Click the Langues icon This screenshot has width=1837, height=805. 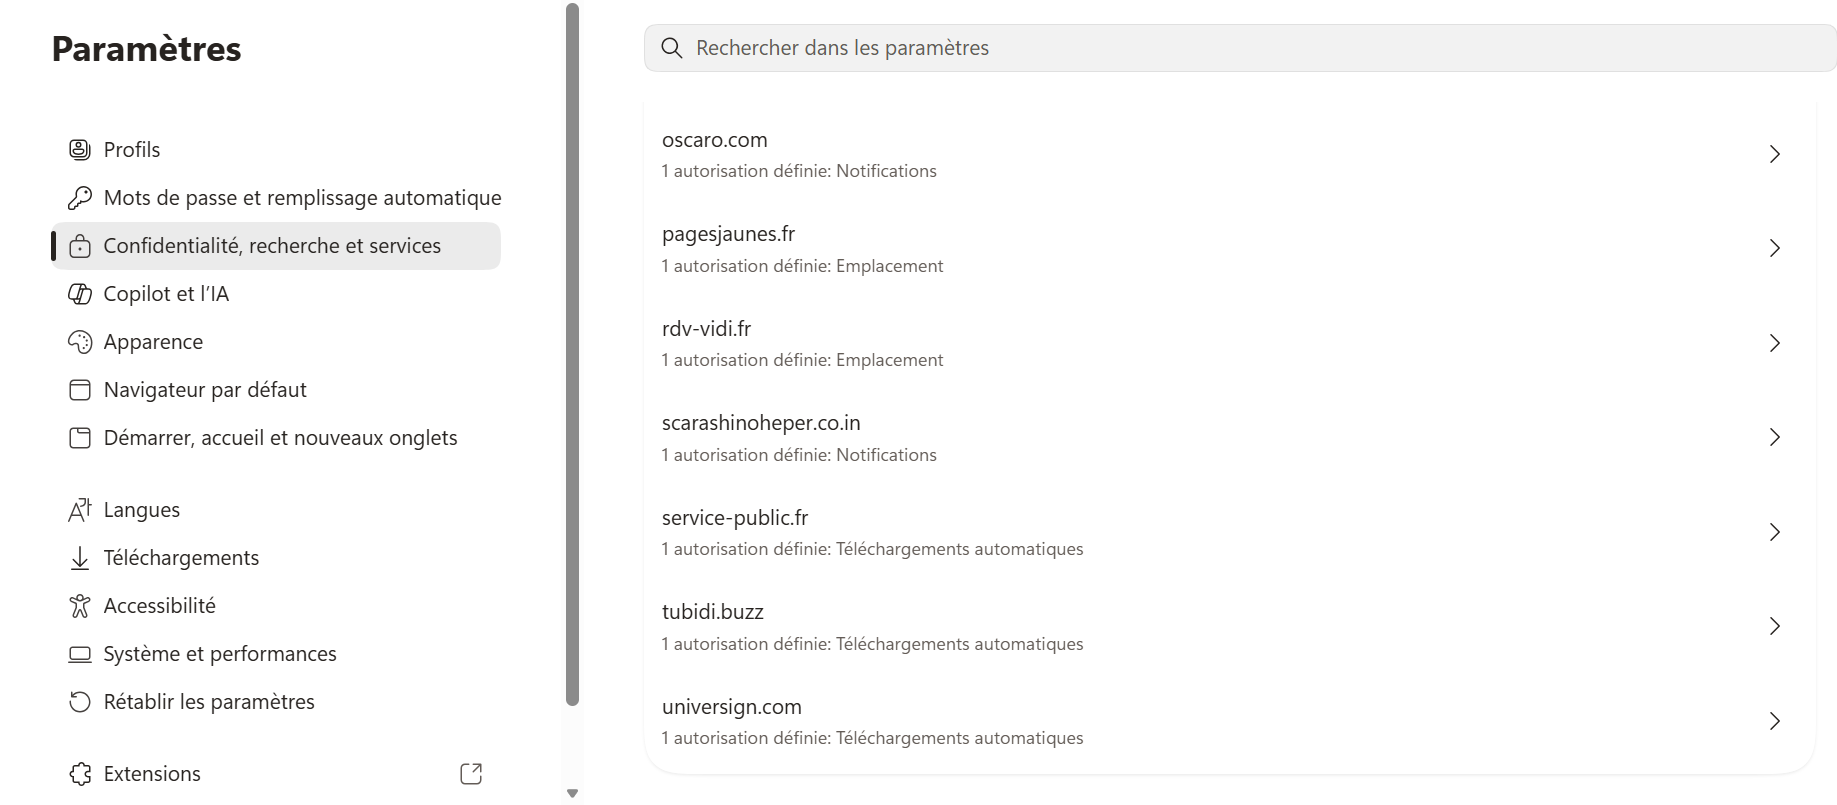pyautogui.click(x=80, y=510)
